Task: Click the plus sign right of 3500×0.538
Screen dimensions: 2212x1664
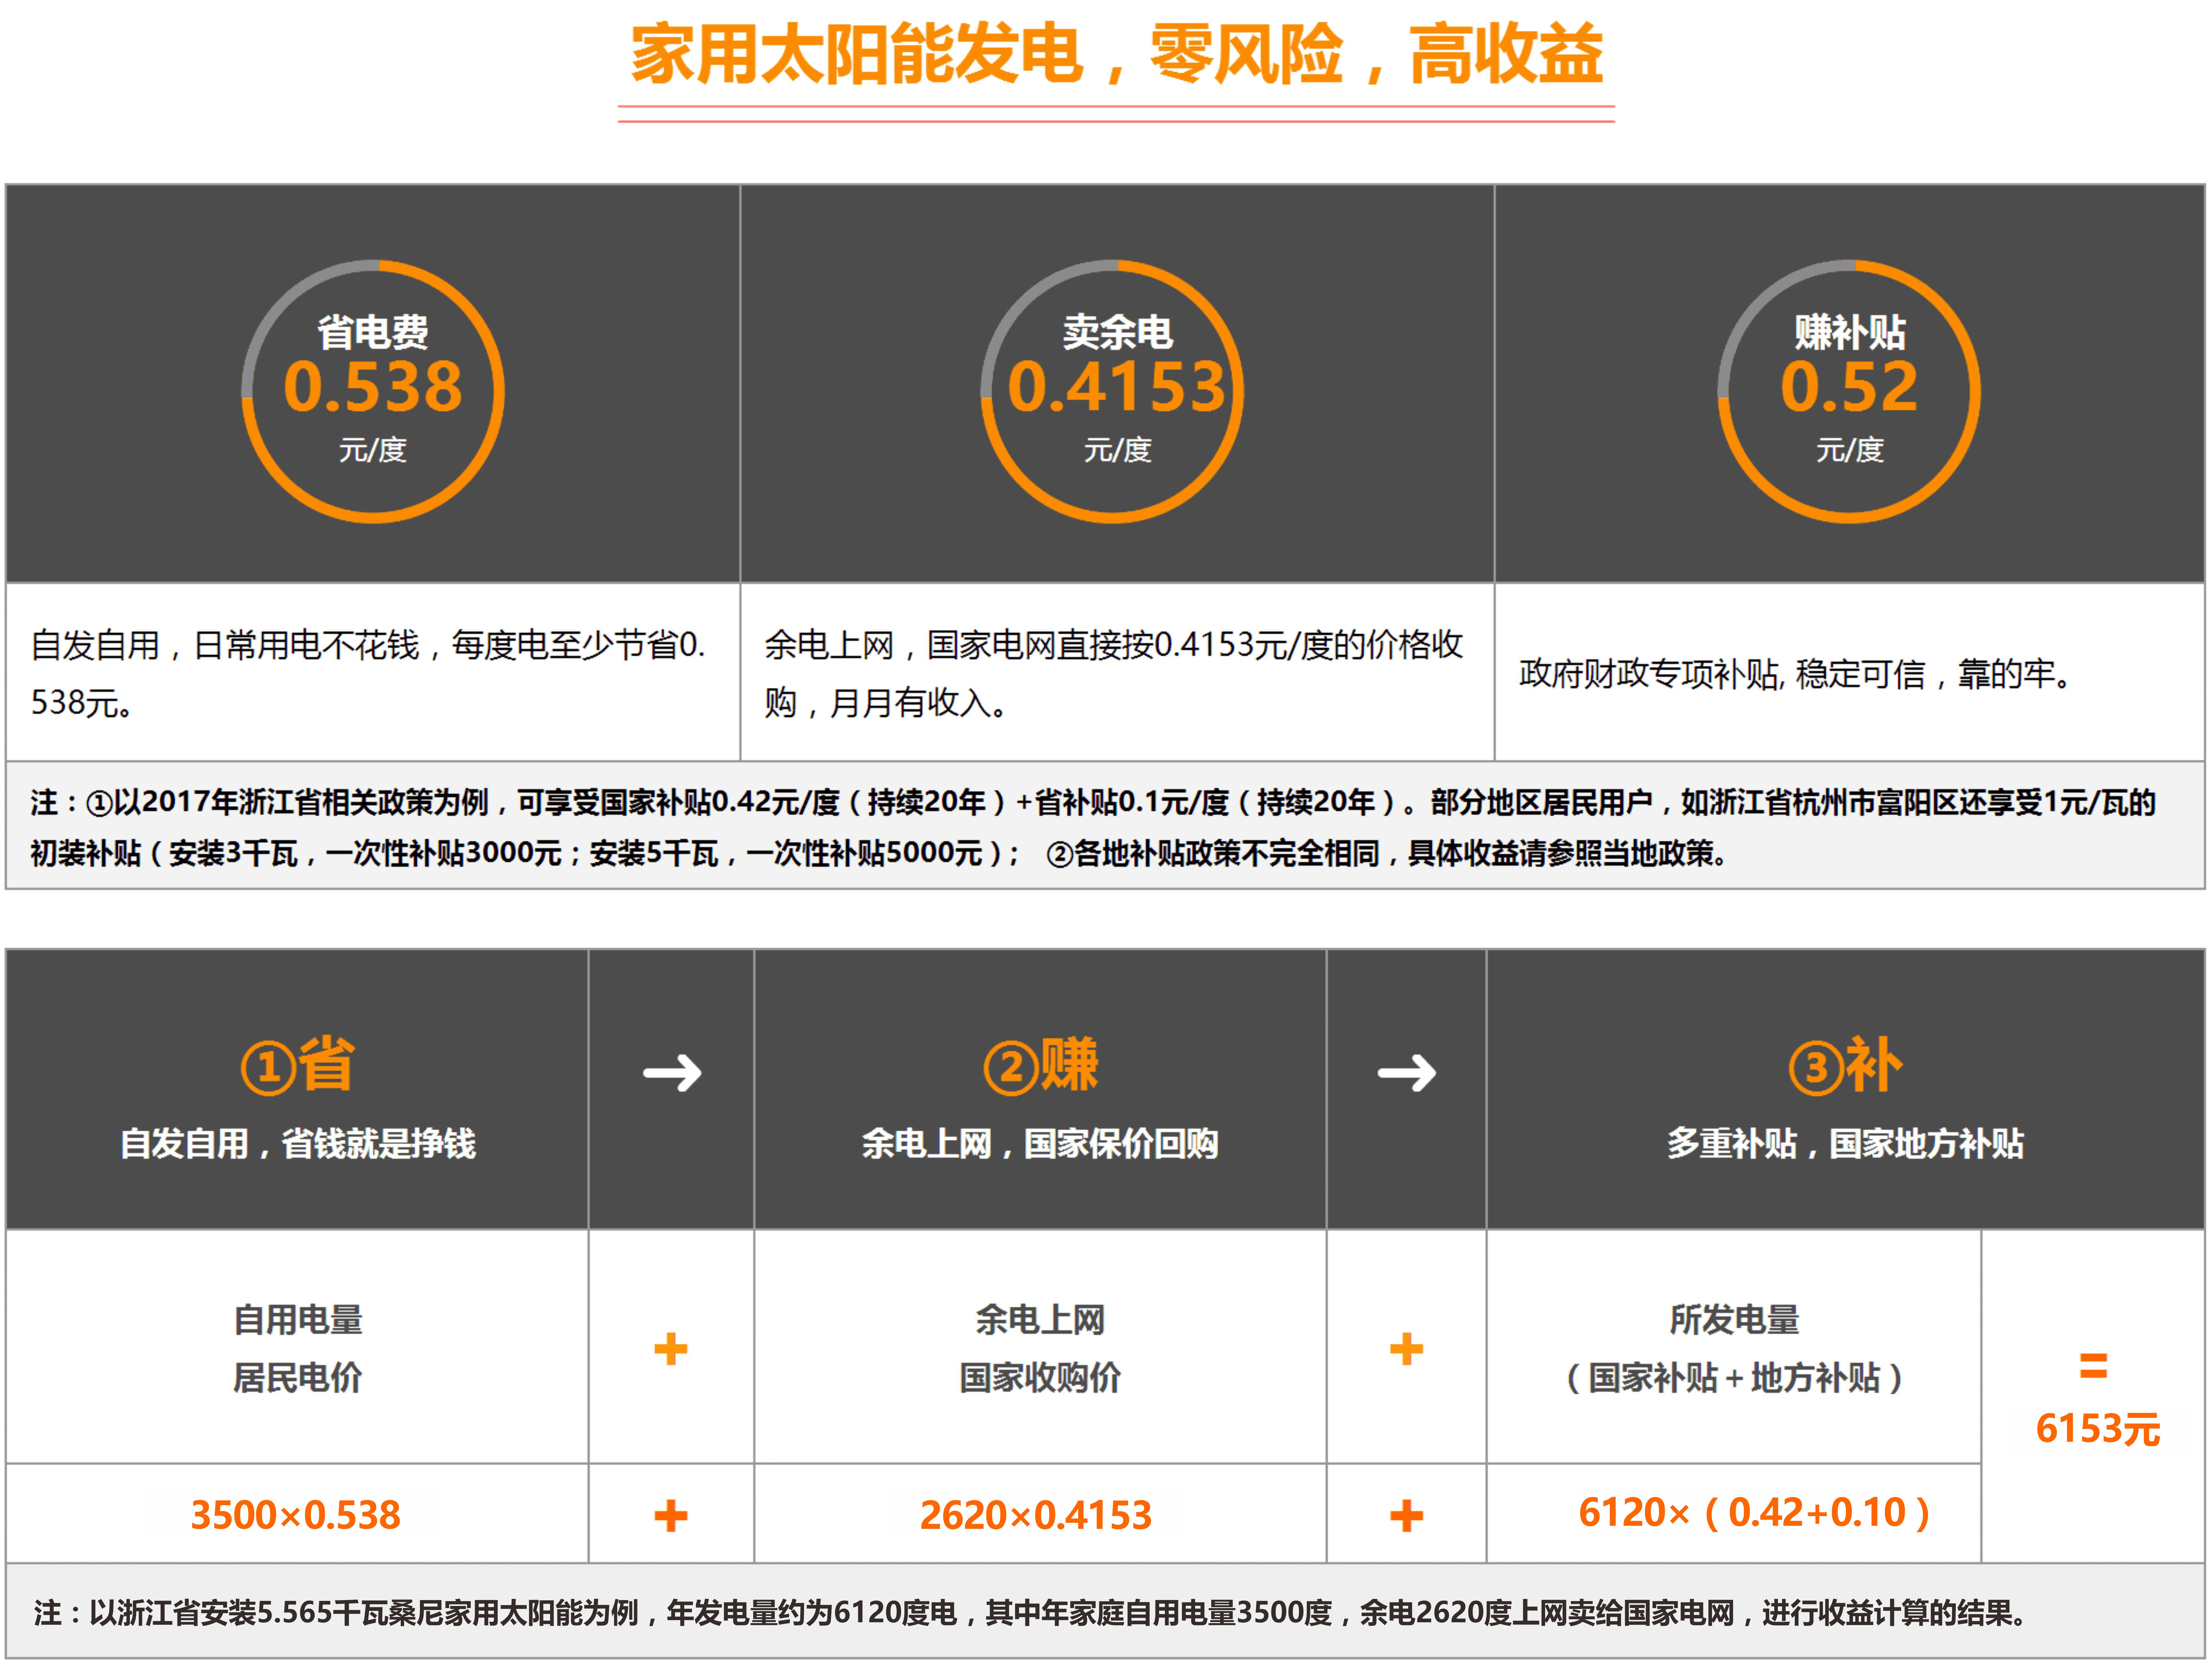Action: (x=671, y=1516)
